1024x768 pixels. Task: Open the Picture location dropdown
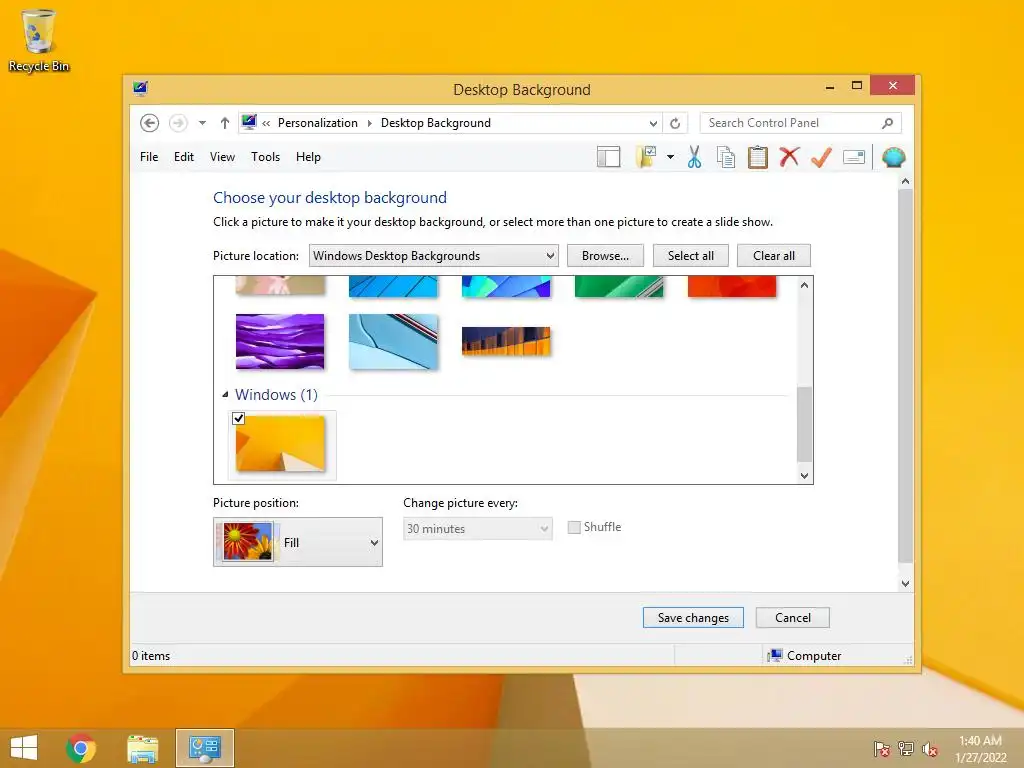pos(433,255)
